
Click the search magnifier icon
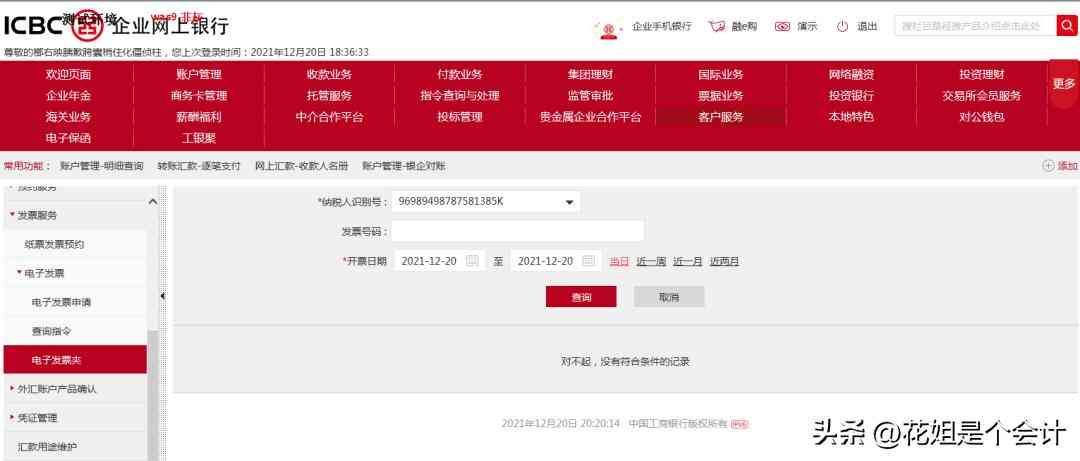point(1067,26)
